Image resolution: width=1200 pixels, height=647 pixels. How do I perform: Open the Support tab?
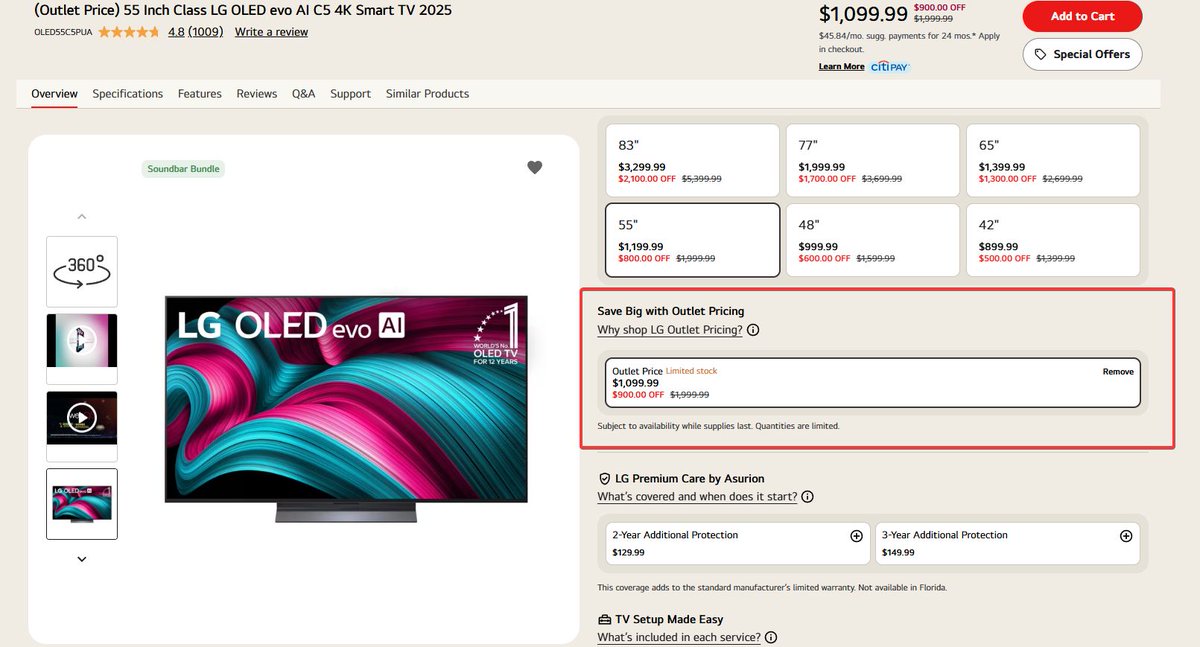pos(351,94)
